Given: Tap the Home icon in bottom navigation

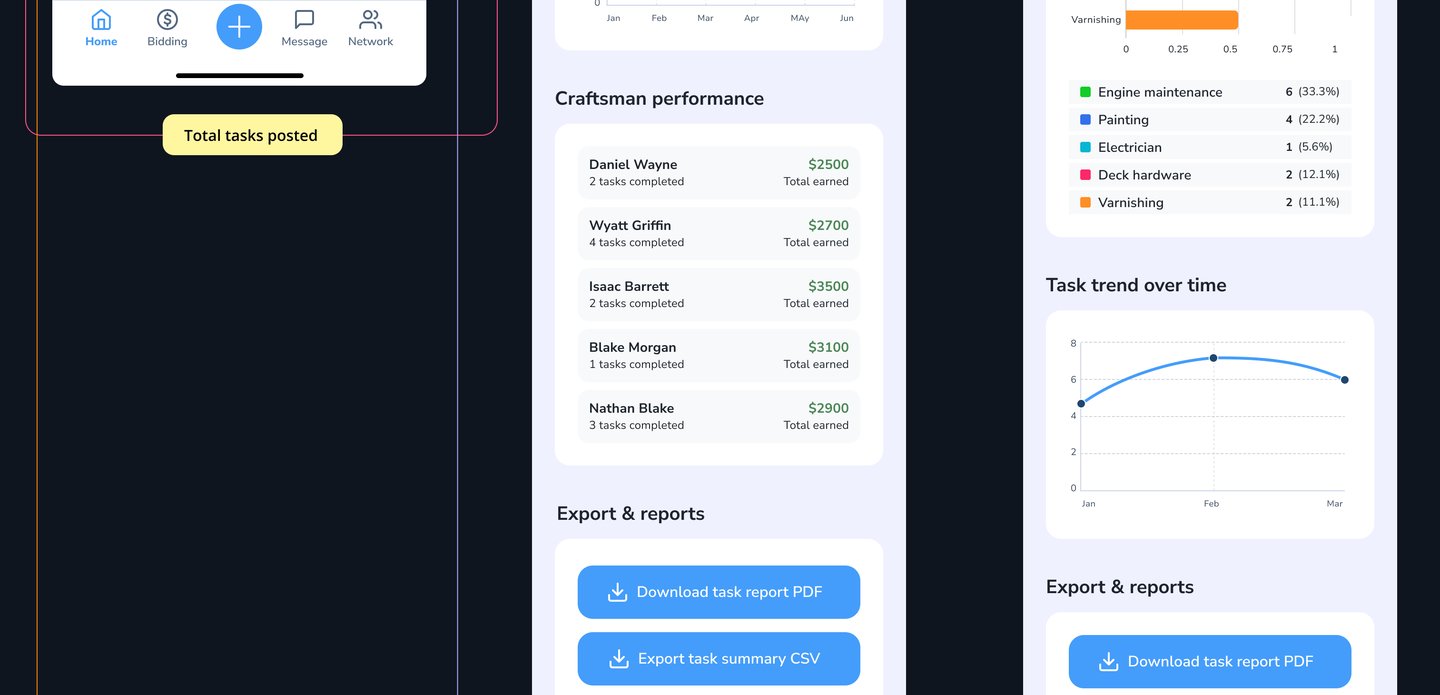Looking at the screenshot, I should 101,20.
